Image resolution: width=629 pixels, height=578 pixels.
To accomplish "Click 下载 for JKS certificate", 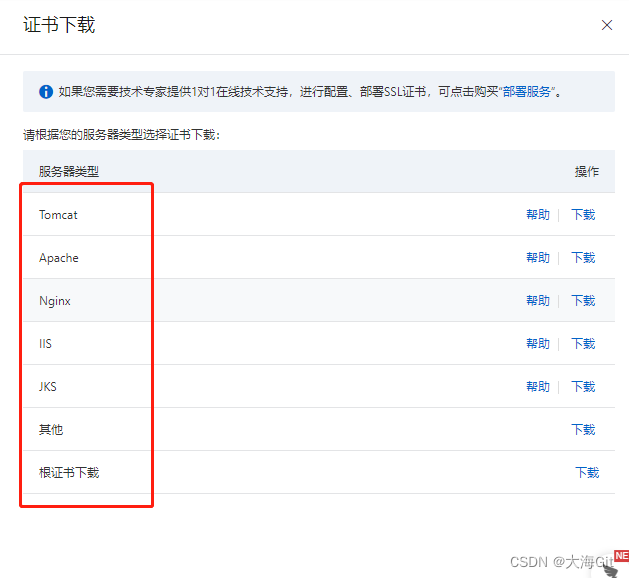I will point(583,386).
